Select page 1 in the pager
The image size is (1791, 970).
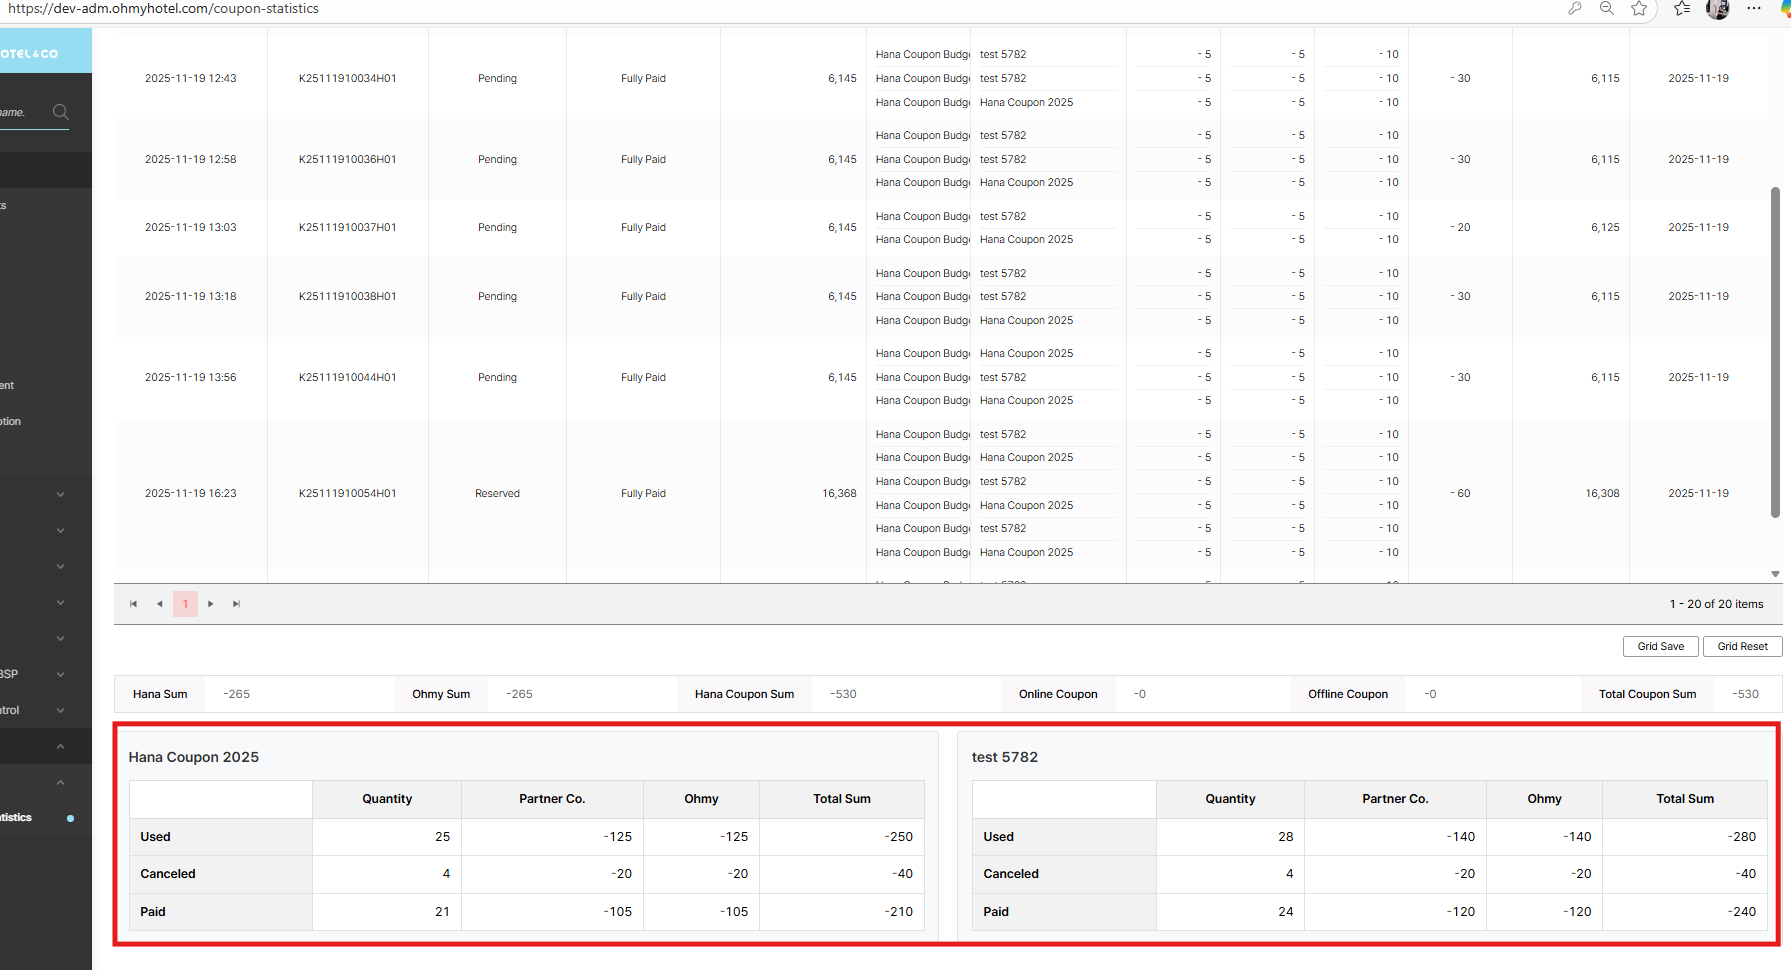[185, 604]
